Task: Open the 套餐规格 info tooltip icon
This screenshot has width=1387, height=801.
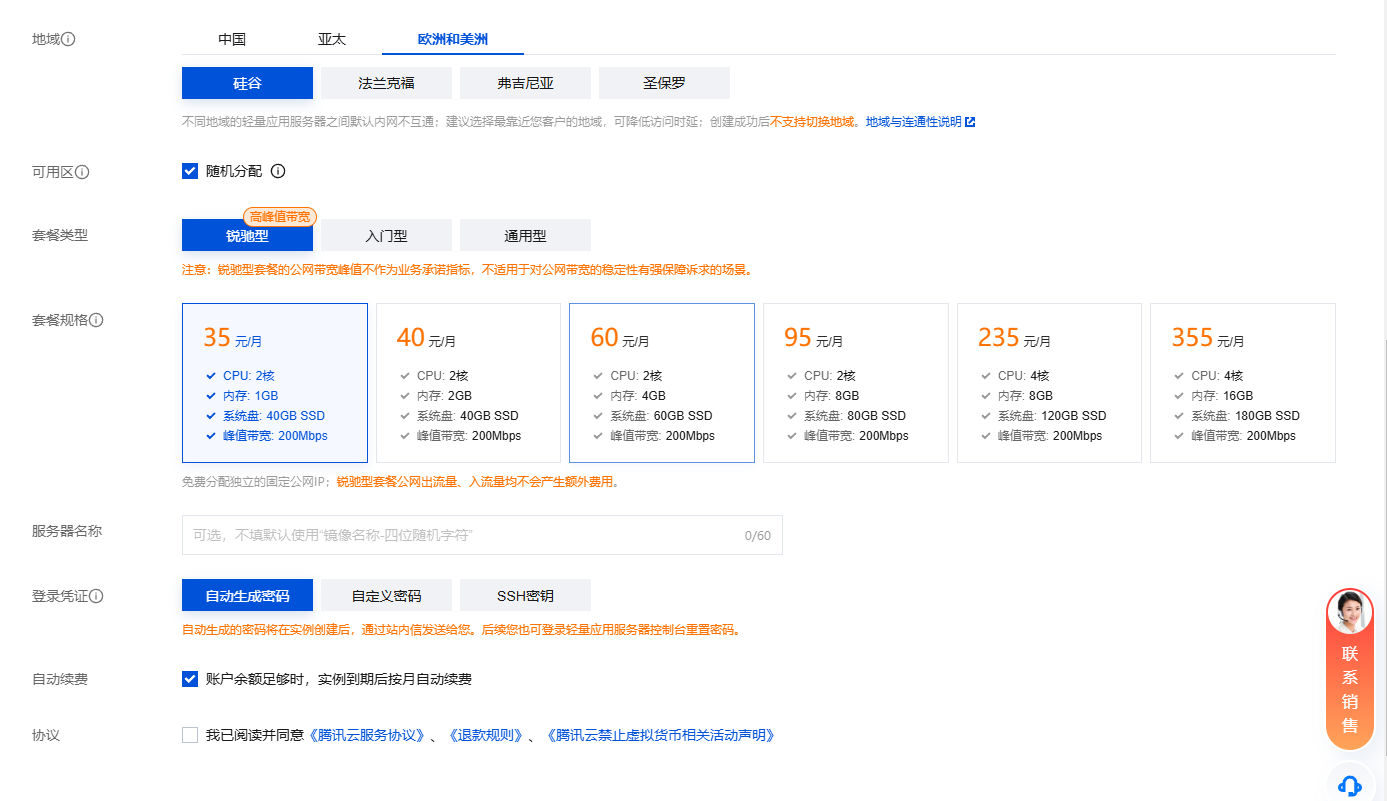Action: 96,320
